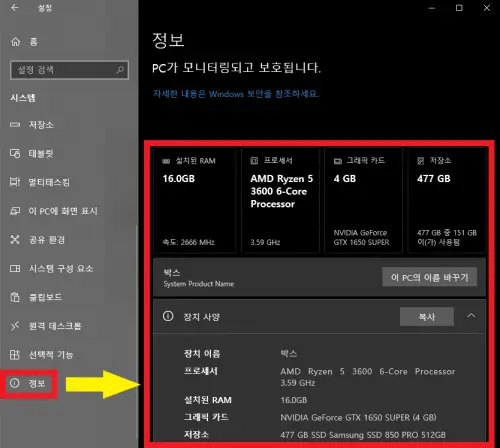500x448 pixels.
Task: Click the 선택적 기능 optional features icon
Action: [x=15, y=354]
